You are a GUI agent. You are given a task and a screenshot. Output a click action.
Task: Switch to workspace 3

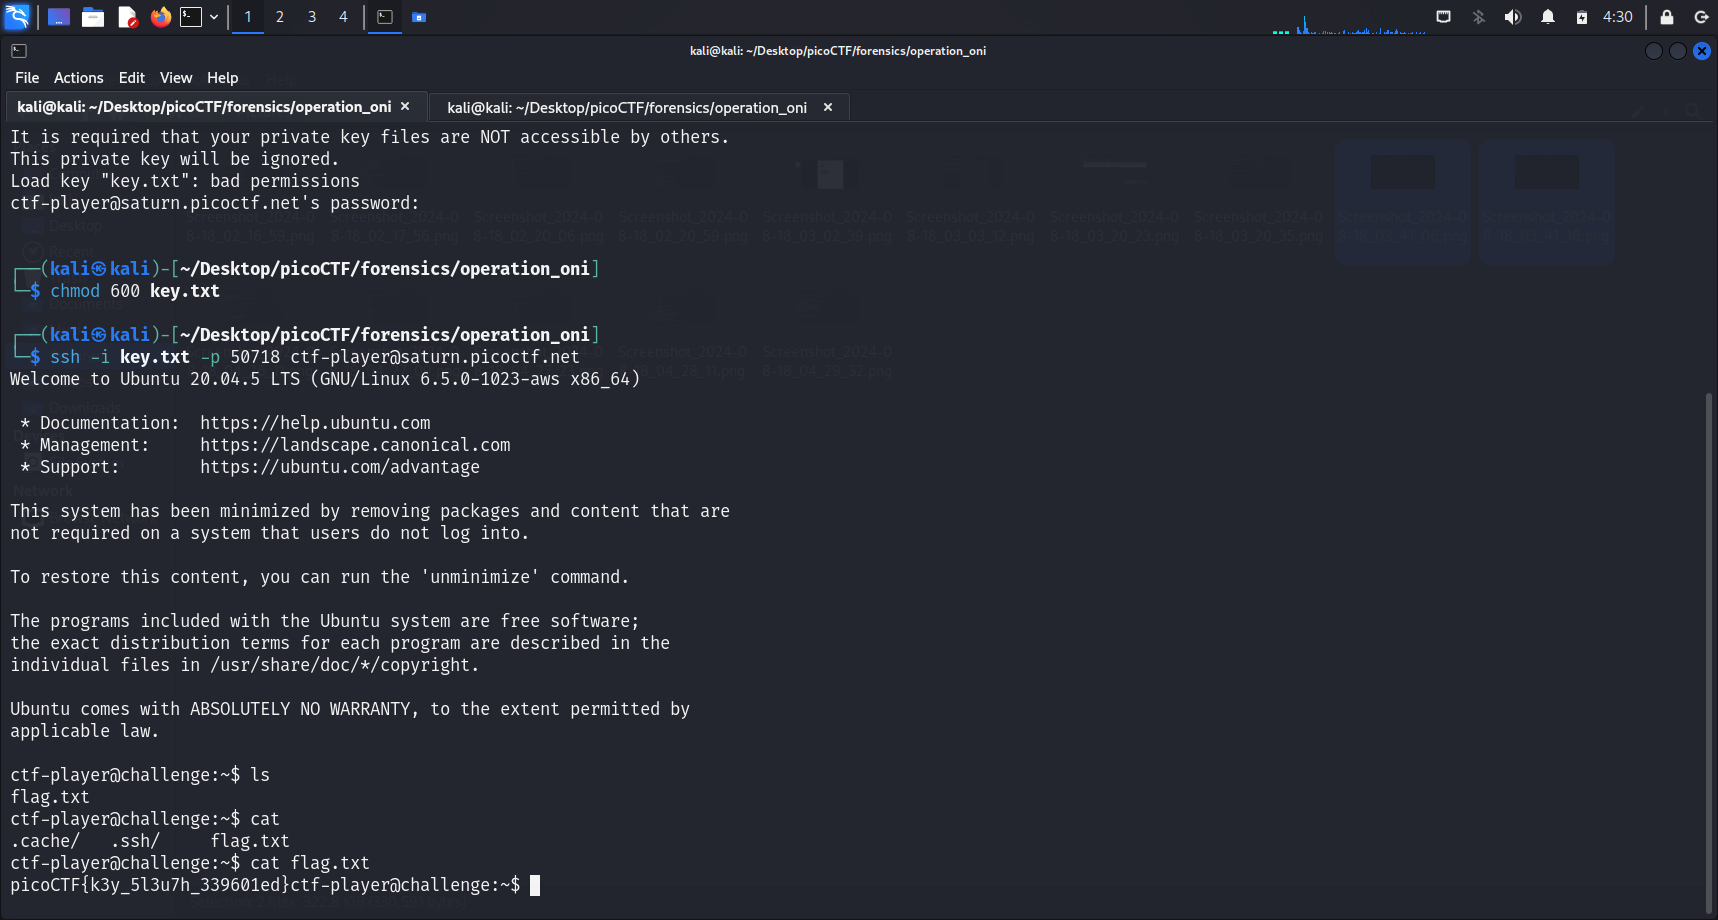point(312,17)
